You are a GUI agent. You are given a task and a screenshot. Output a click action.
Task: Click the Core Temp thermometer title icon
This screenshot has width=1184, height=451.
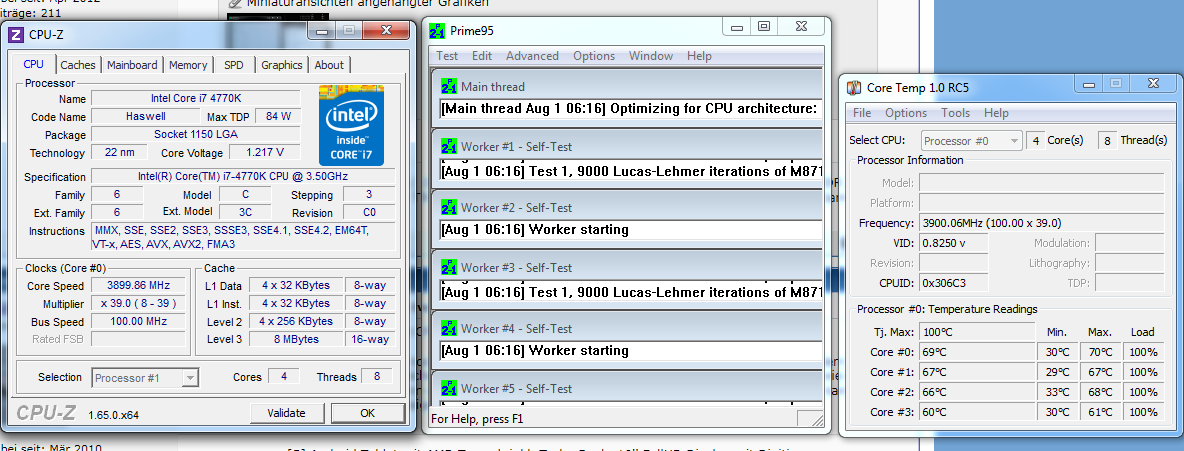pos(853,88)
